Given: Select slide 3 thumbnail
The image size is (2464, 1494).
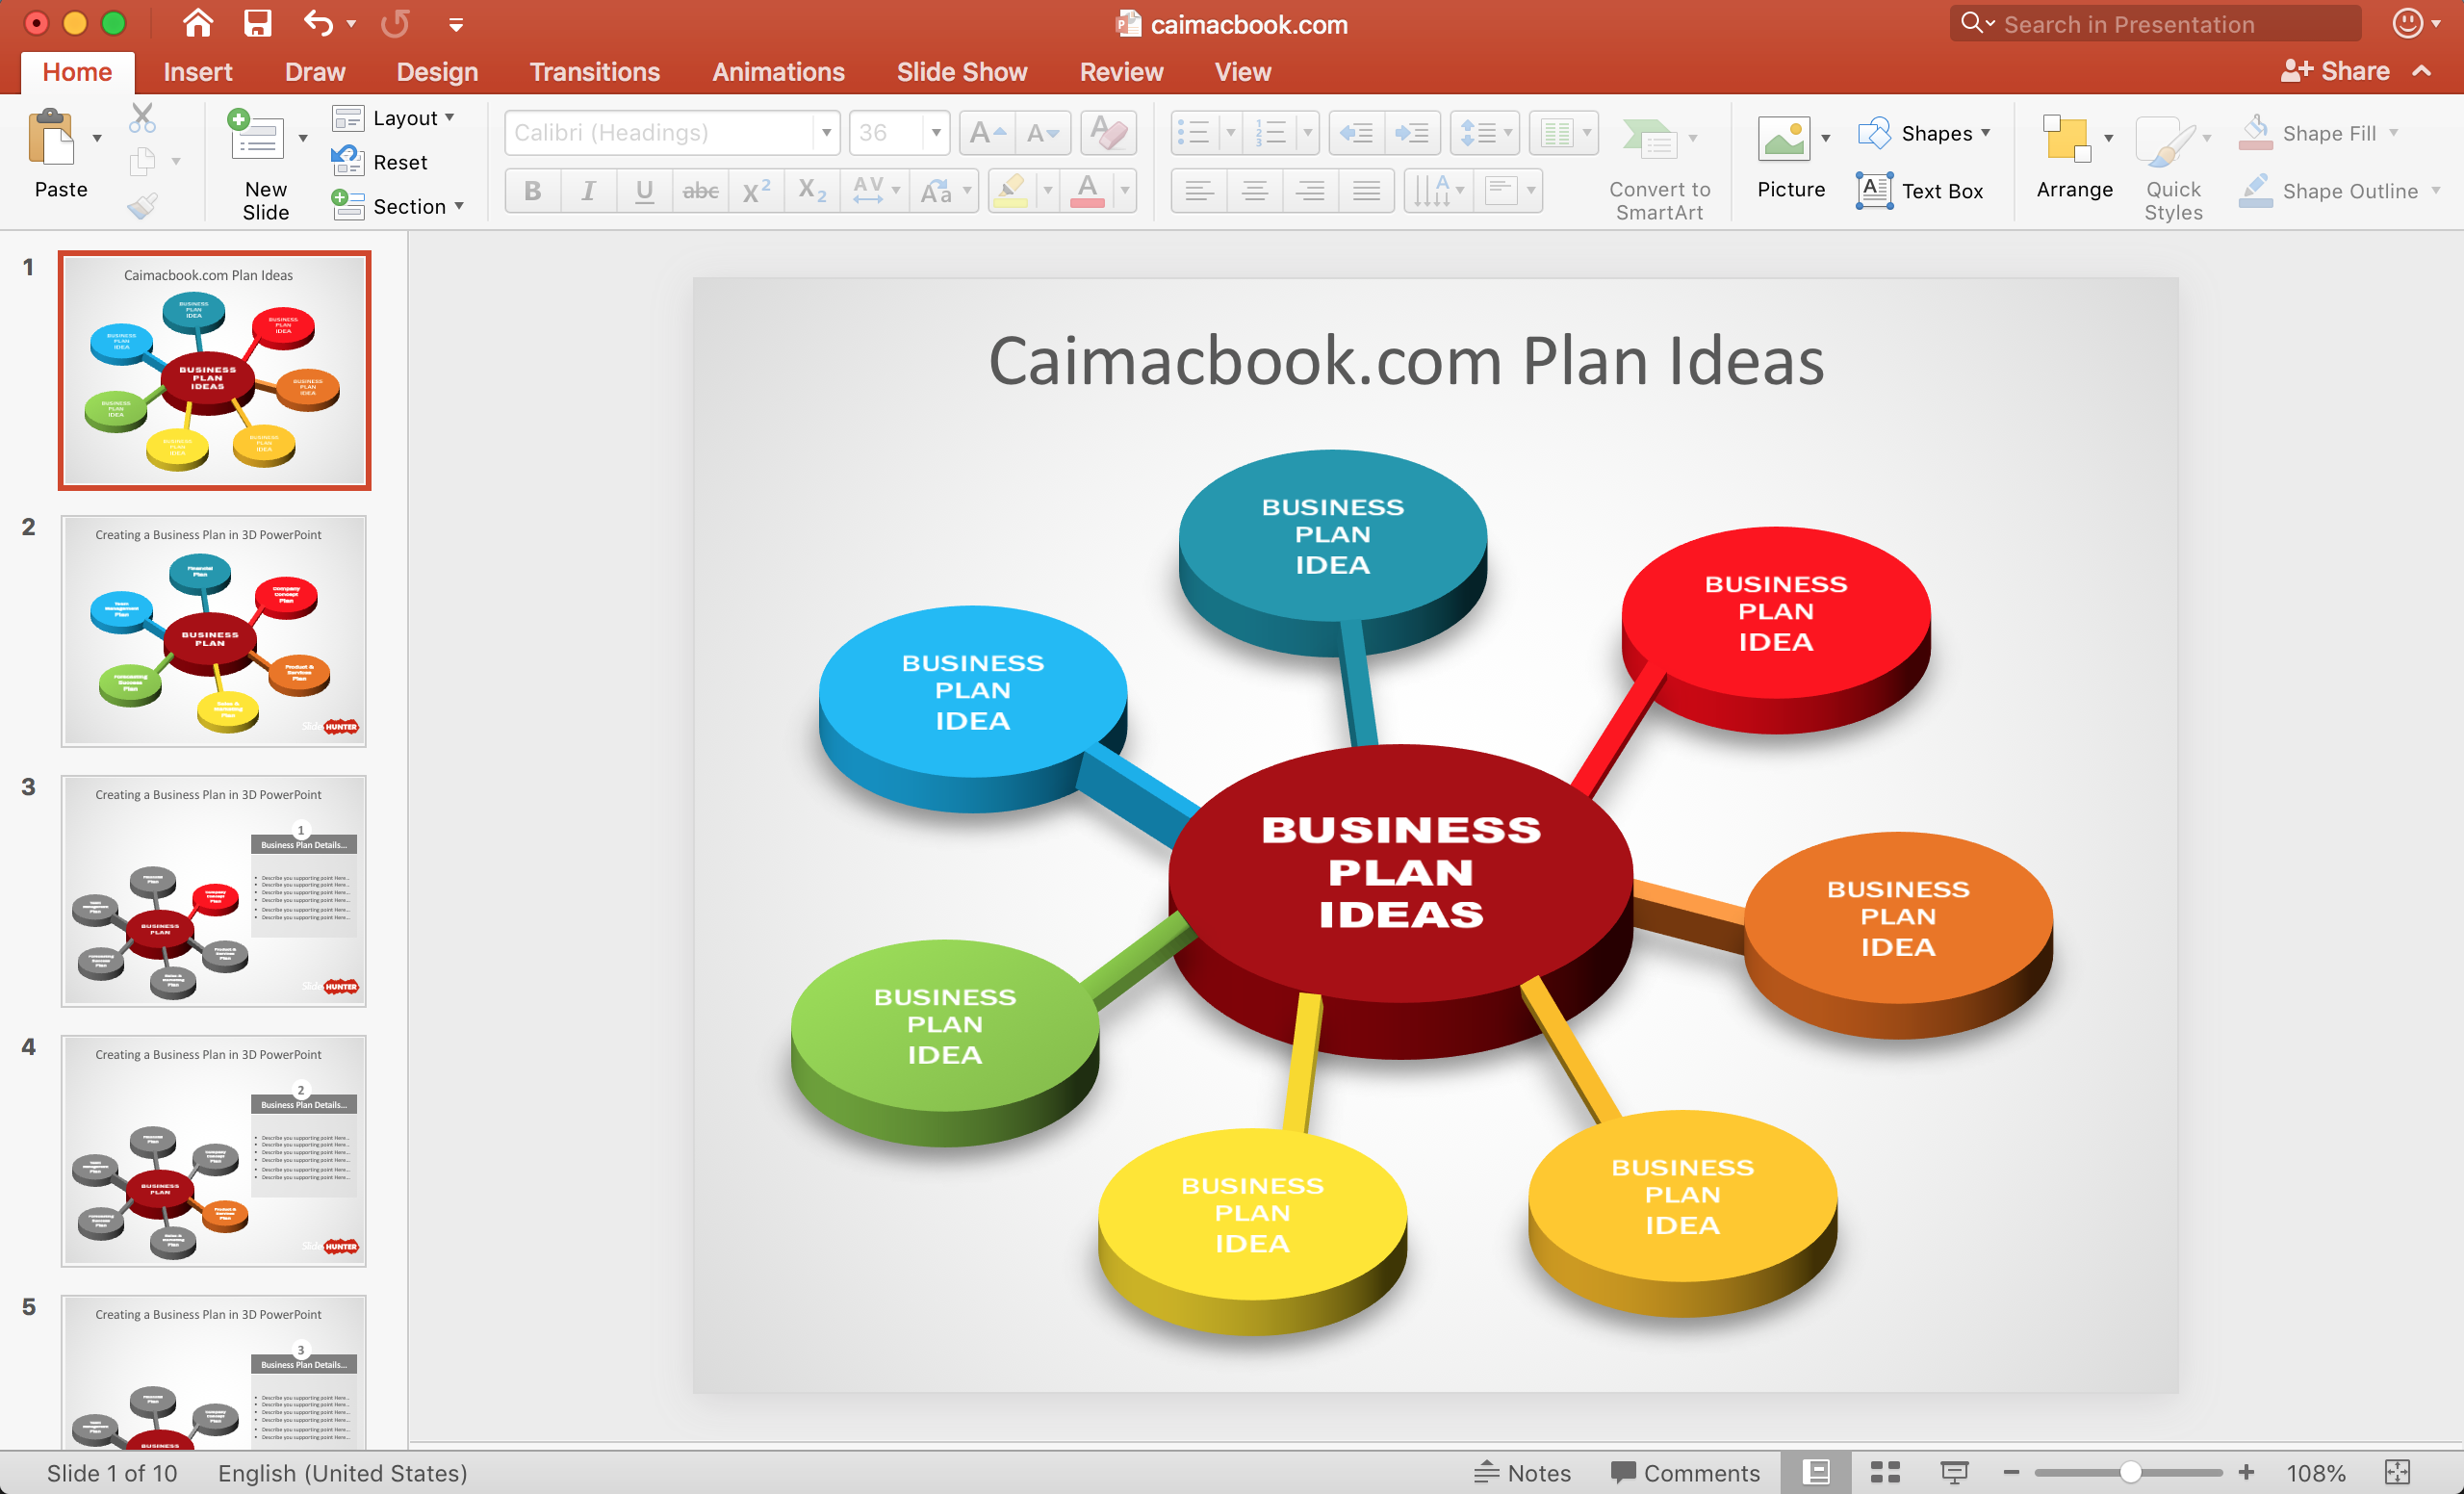Looking at the screenshot, I should pos(213,890).
